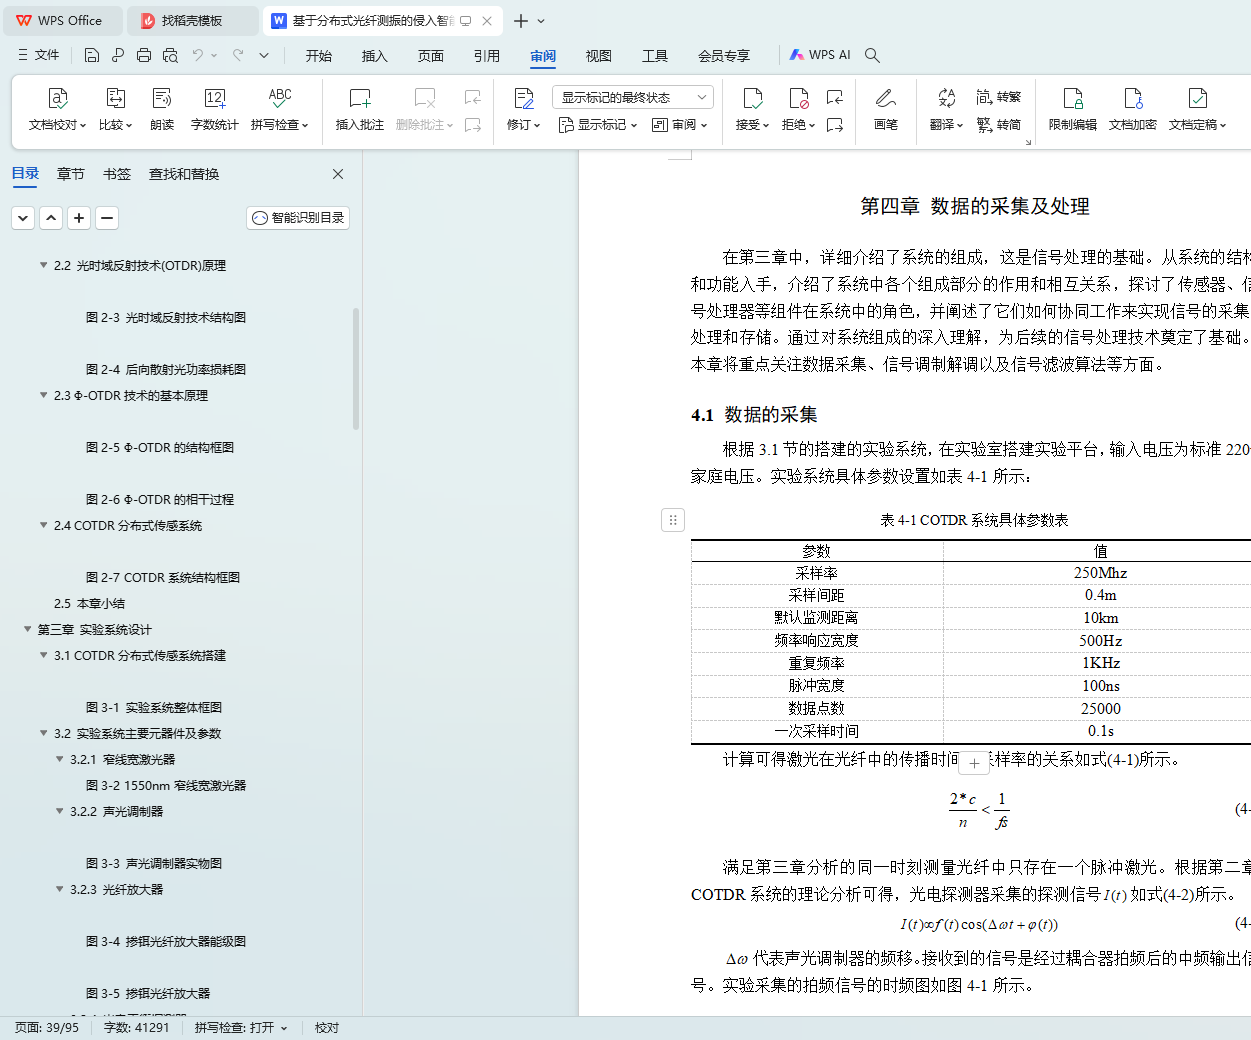1251x1040 pixels.
Task: Click the 翻译 translate icon
Action: tap(946, 98)
